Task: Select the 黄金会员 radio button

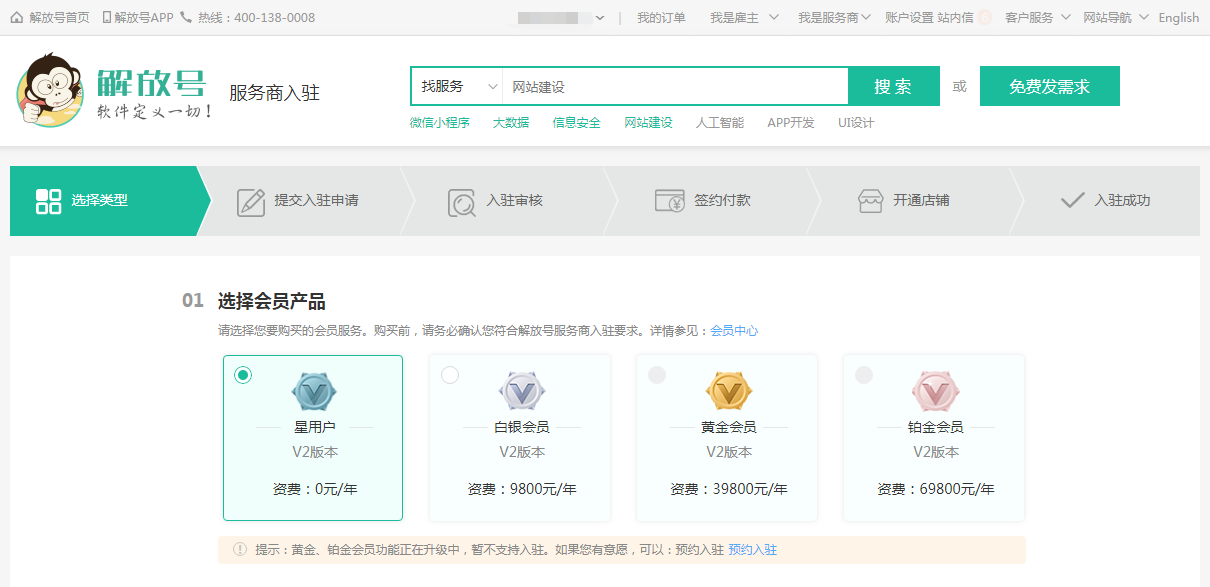Action: coord(657,375)
